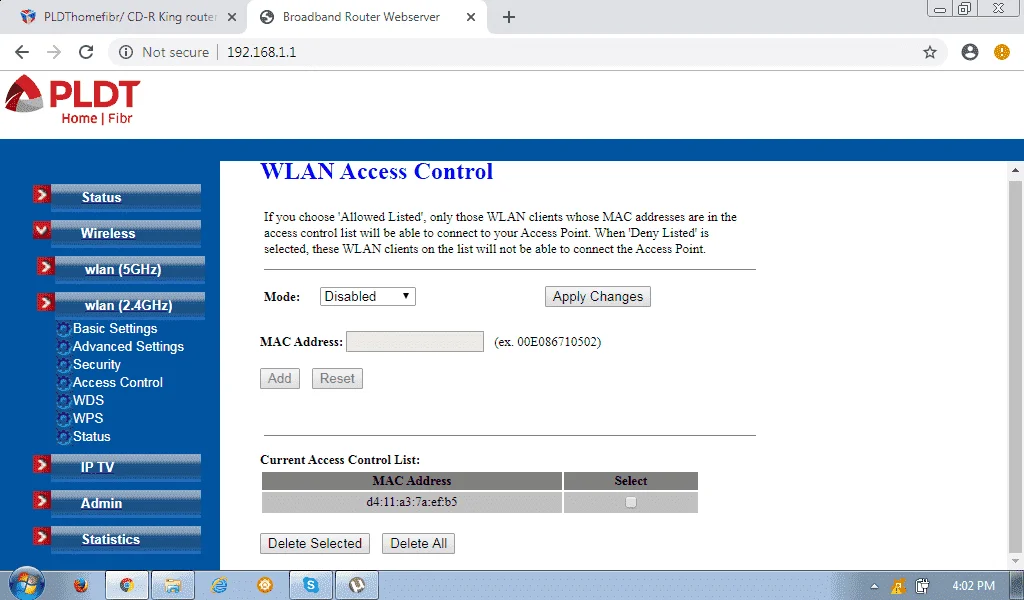Image resolution: width=1024 pixels, height=600 pixels.
Task: Go to Advanced Settings page
Action: (x=128, y=347)
